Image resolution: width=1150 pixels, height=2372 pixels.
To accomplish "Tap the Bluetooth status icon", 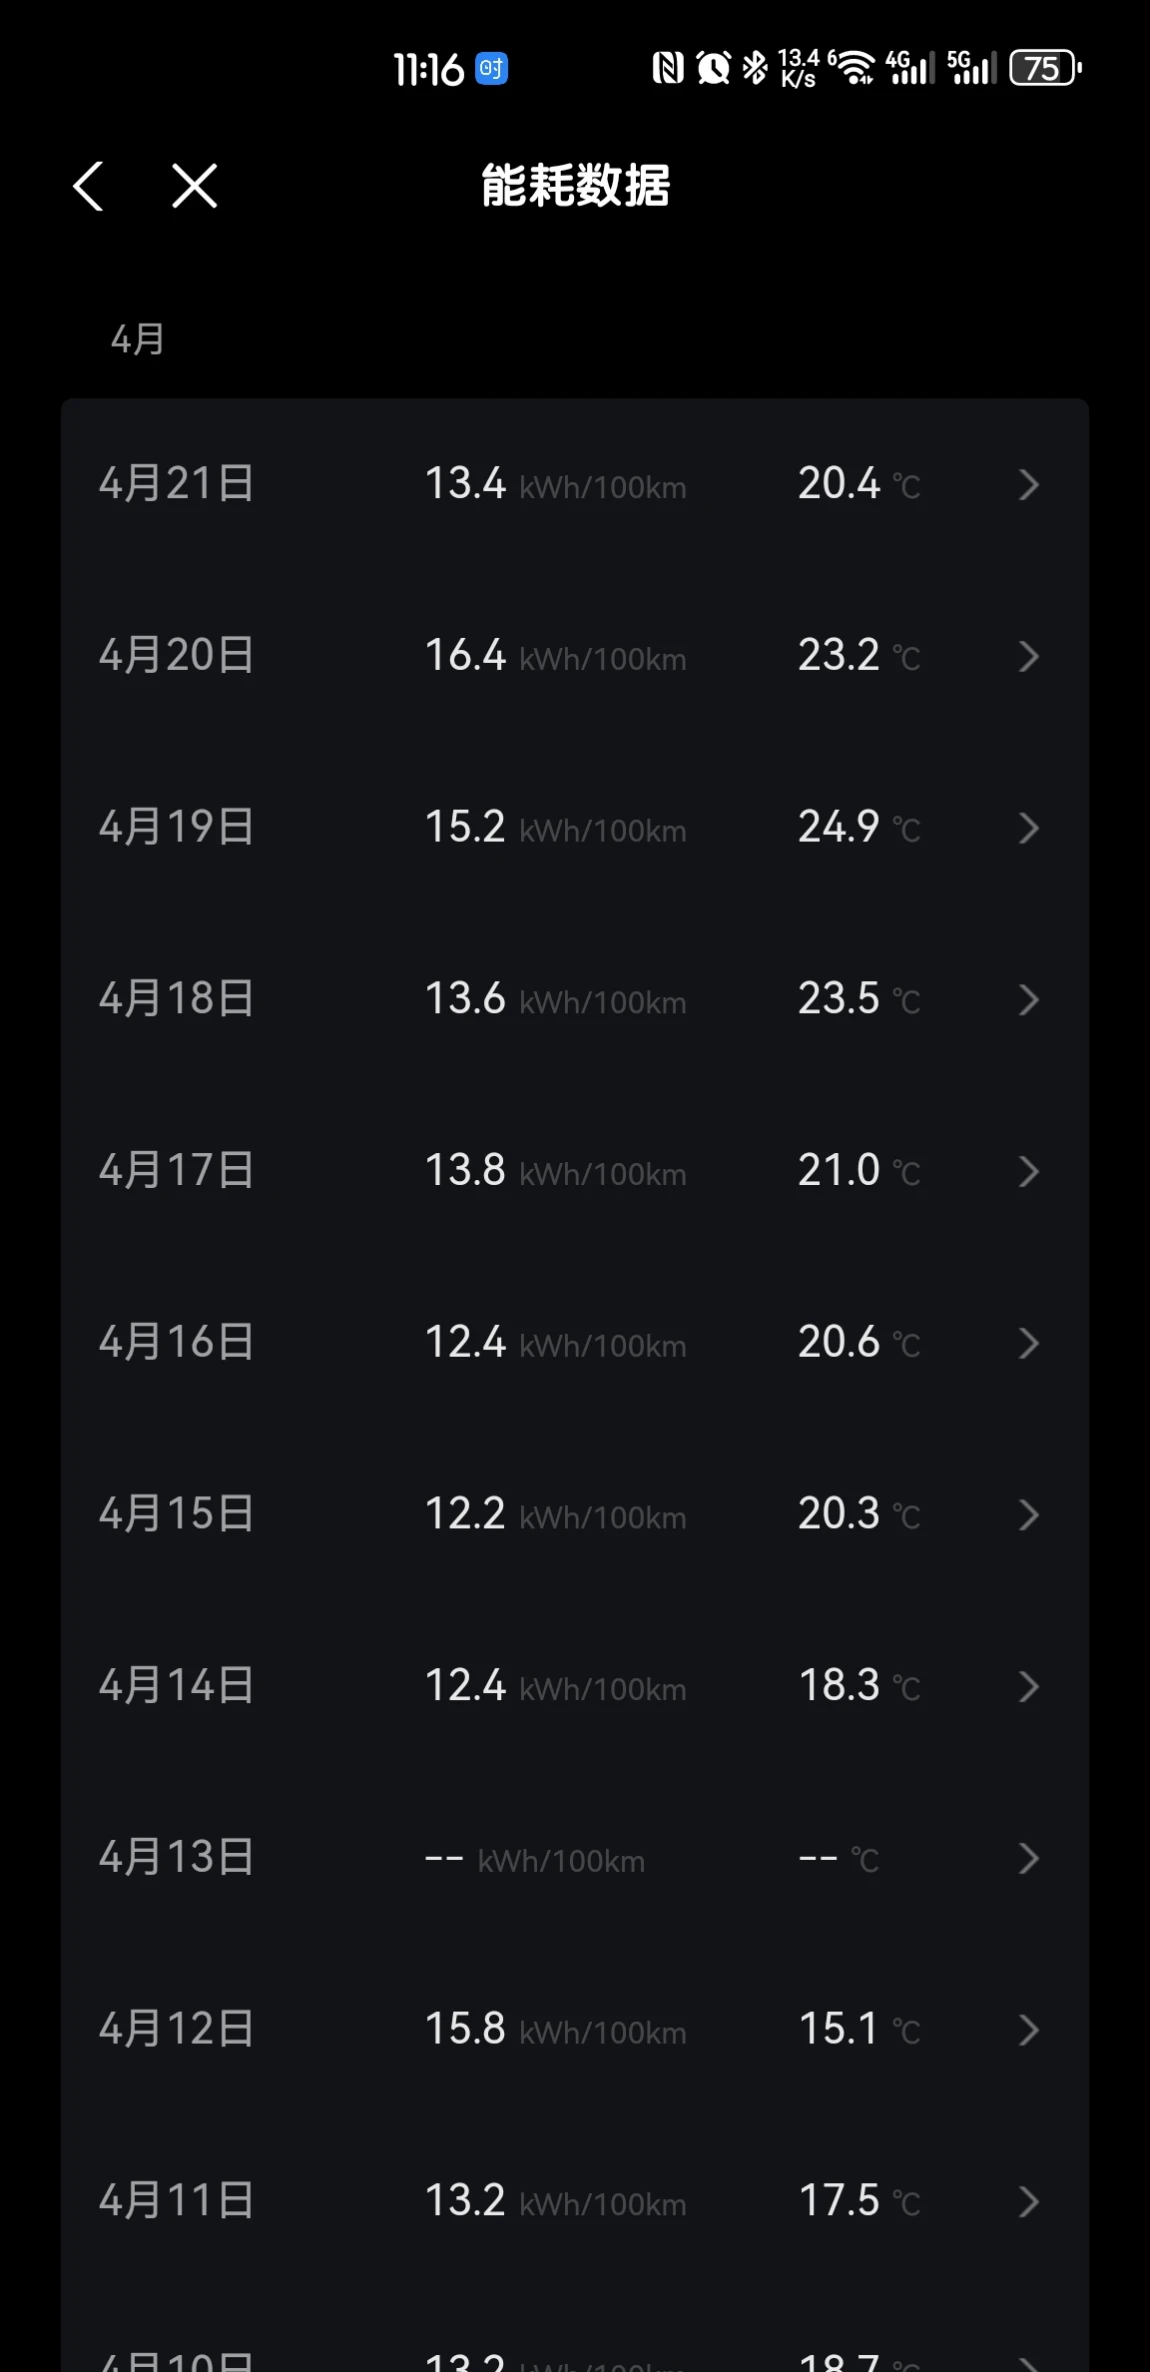I will [x=755, y=68].
